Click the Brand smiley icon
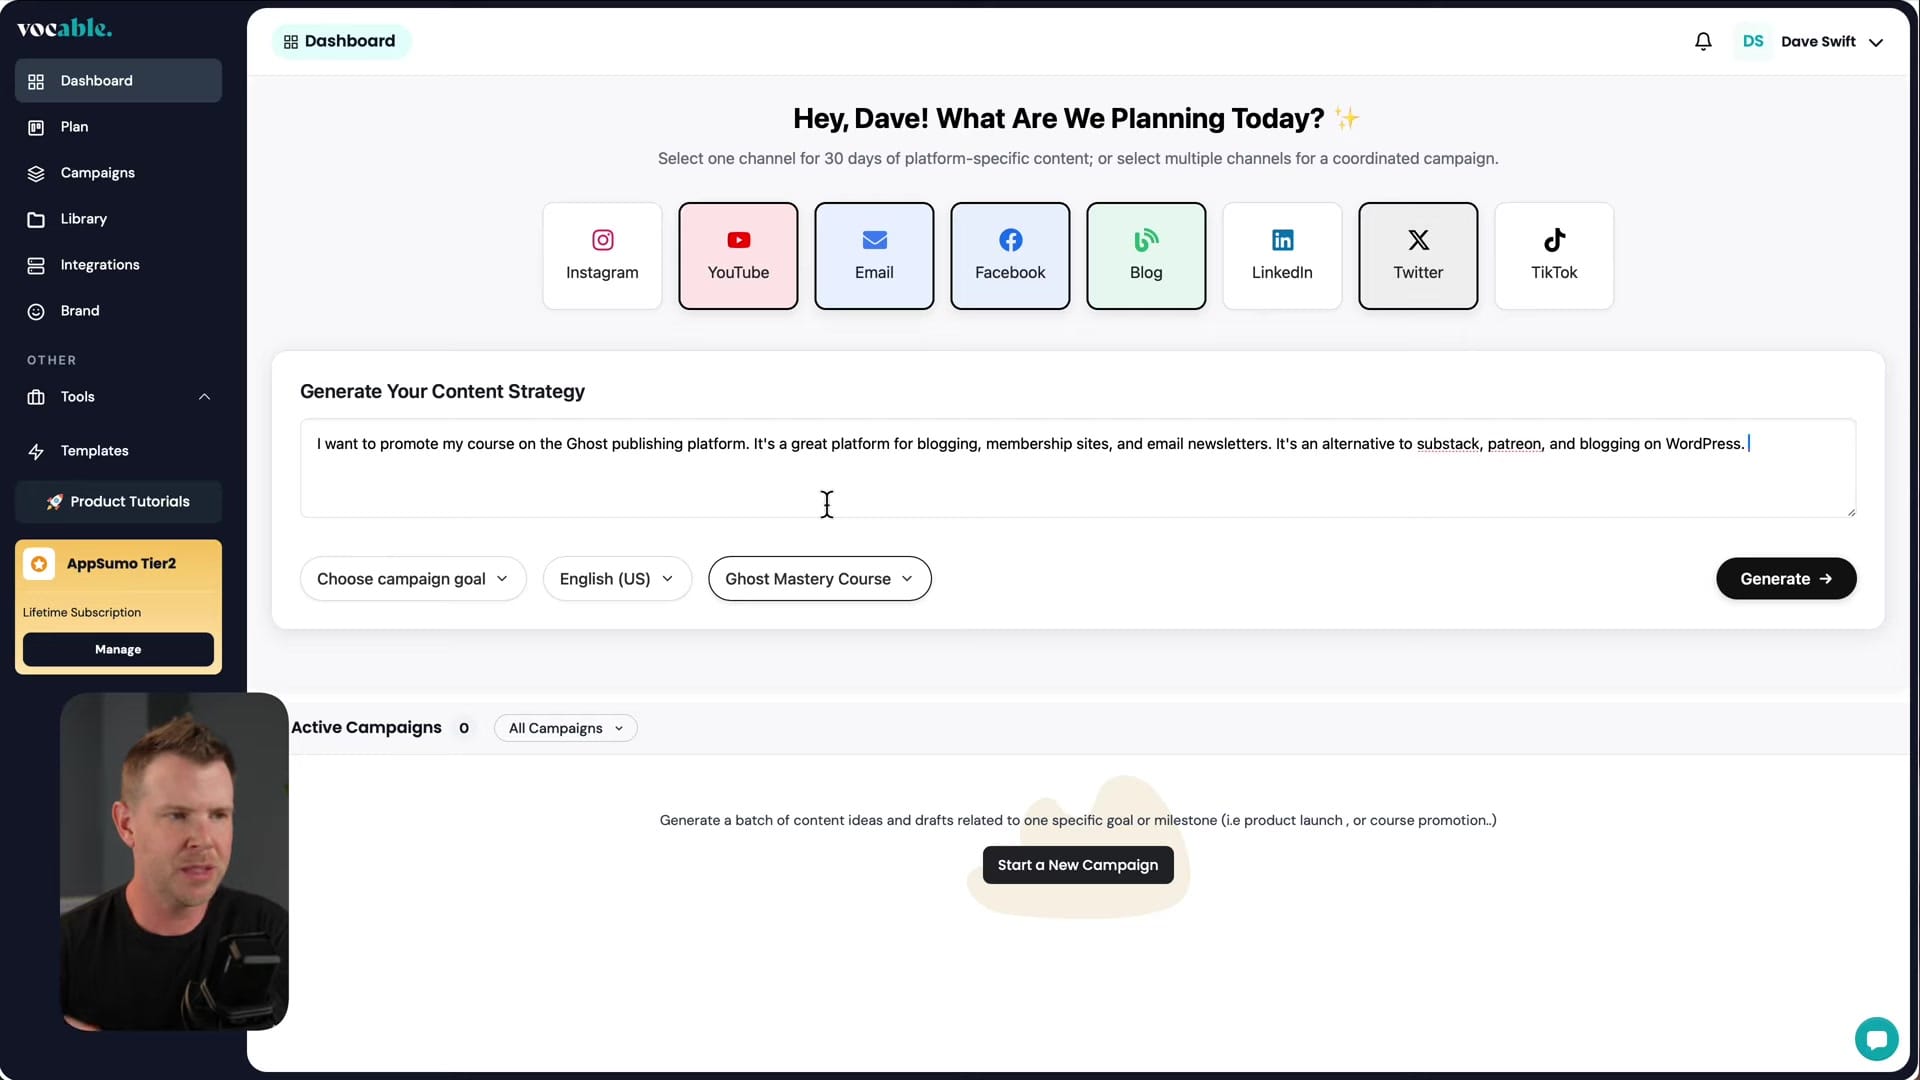The image size is (1920, 1080). click(x=36, y=311)
